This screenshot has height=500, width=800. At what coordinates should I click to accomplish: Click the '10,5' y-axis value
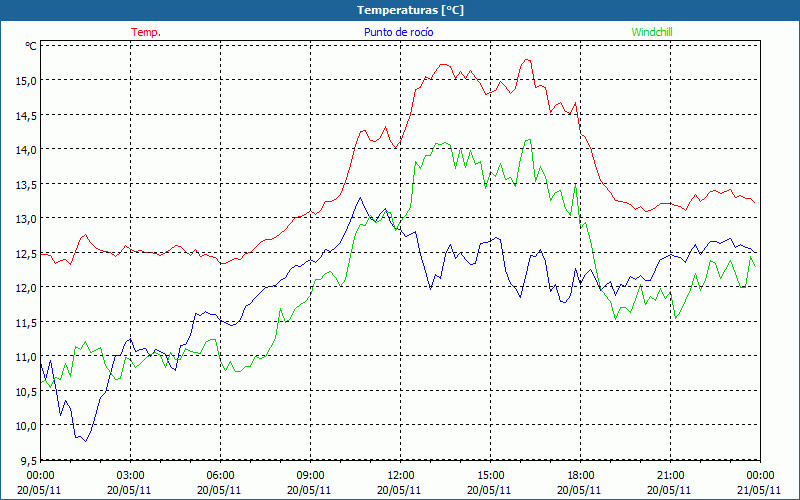[x=27, y=391]
